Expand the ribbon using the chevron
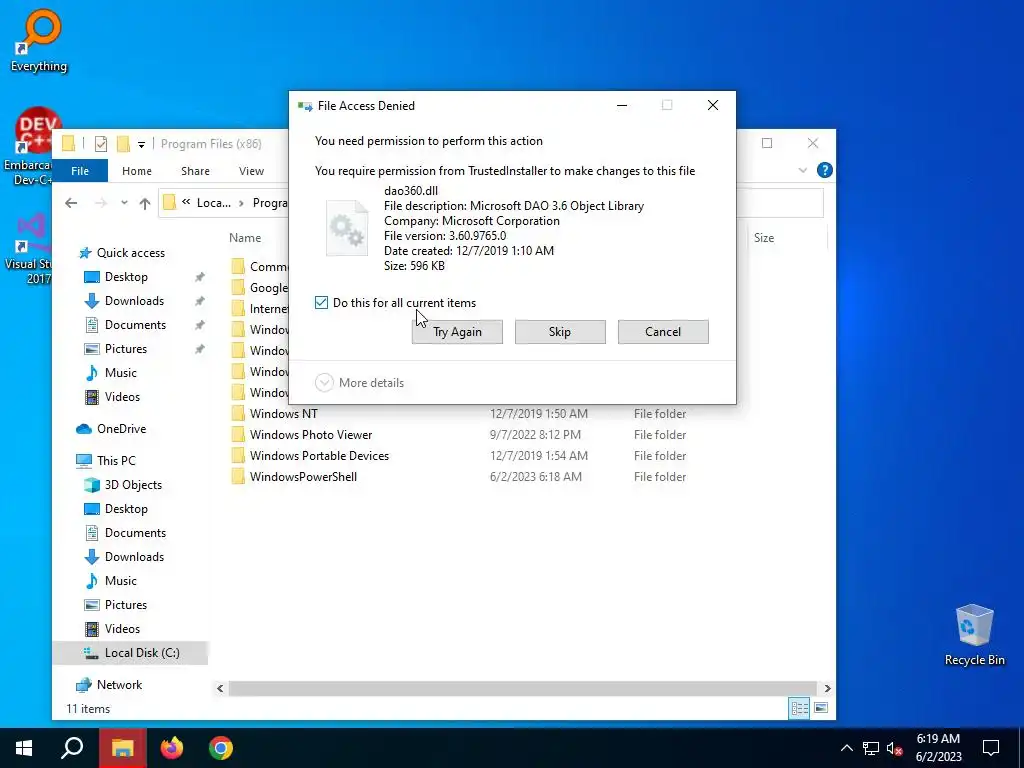The width and height of the screenshot is (1024, 768). coord(803,170)
